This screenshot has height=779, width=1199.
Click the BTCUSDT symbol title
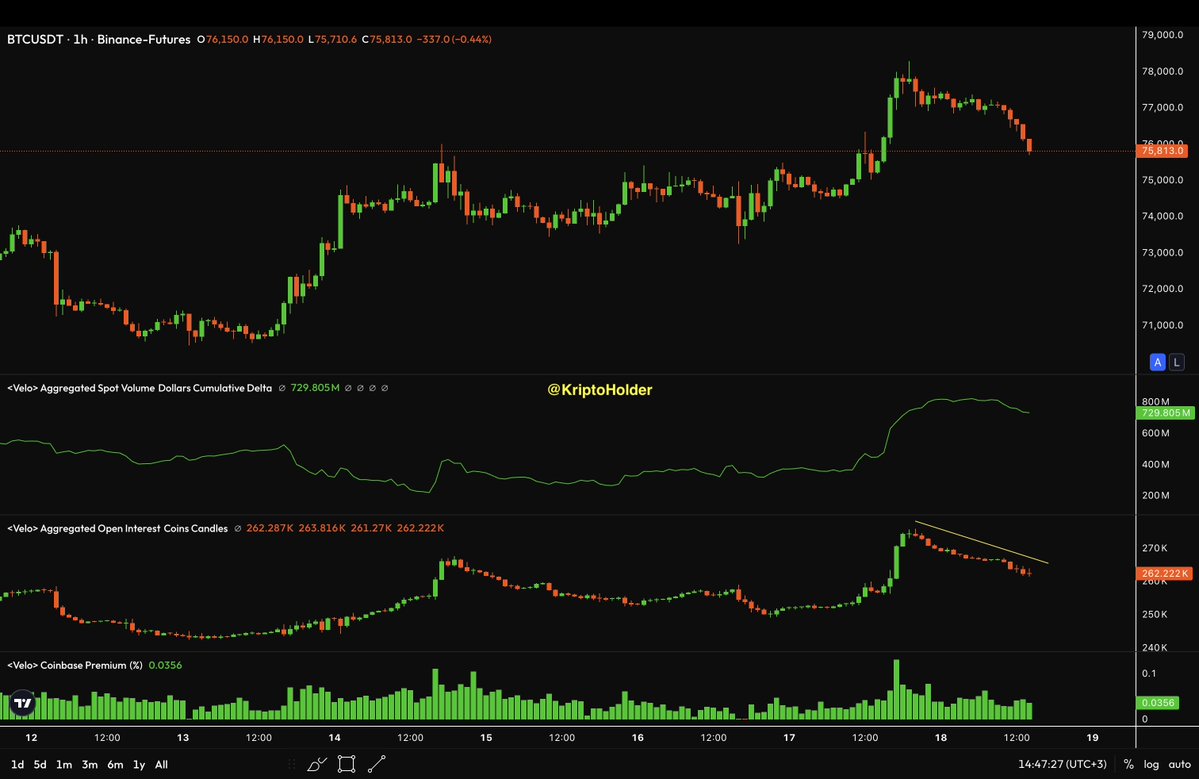tap(35, 39)
